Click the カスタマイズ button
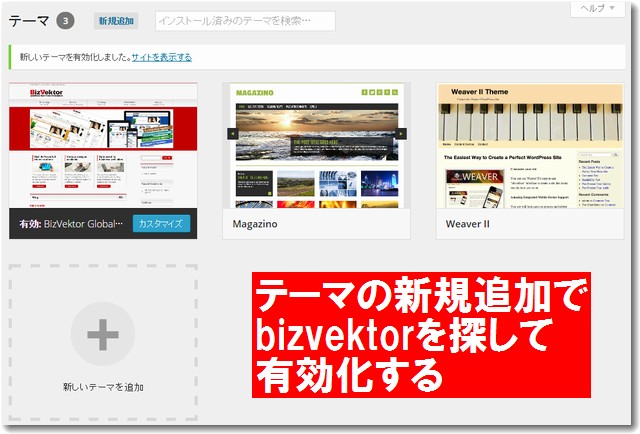The width and height of the screenshot is (640, 434). (161, 224)
